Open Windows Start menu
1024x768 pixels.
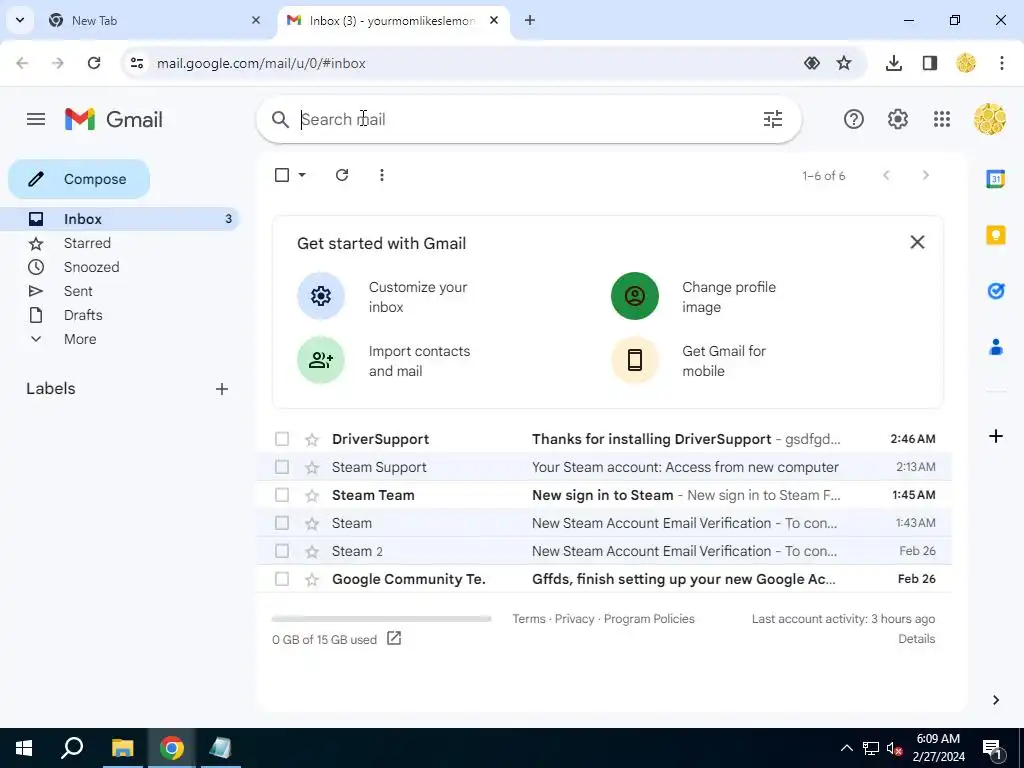click(x=24, y=748)
